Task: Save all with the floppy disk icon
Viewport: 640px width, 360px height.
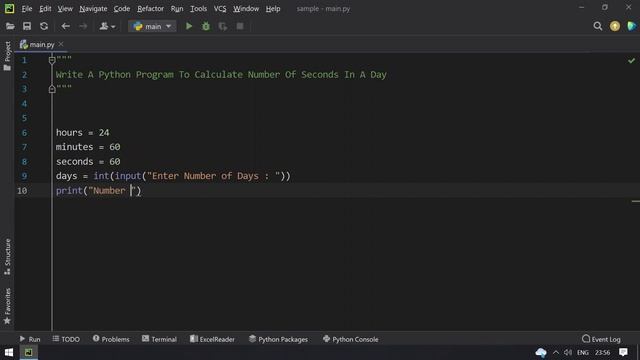Action: coord(27,27)
